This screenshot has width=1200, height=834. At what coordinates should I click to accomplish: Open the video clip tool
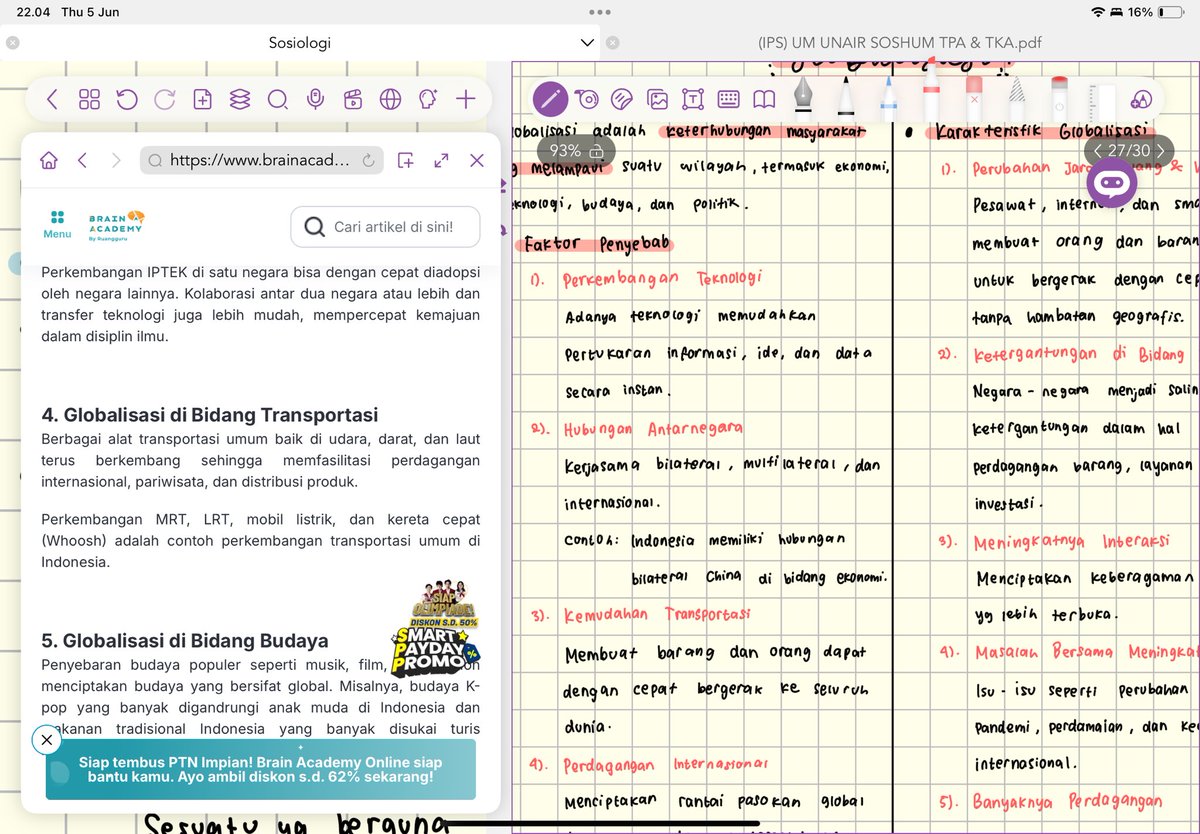pos(352,99)
